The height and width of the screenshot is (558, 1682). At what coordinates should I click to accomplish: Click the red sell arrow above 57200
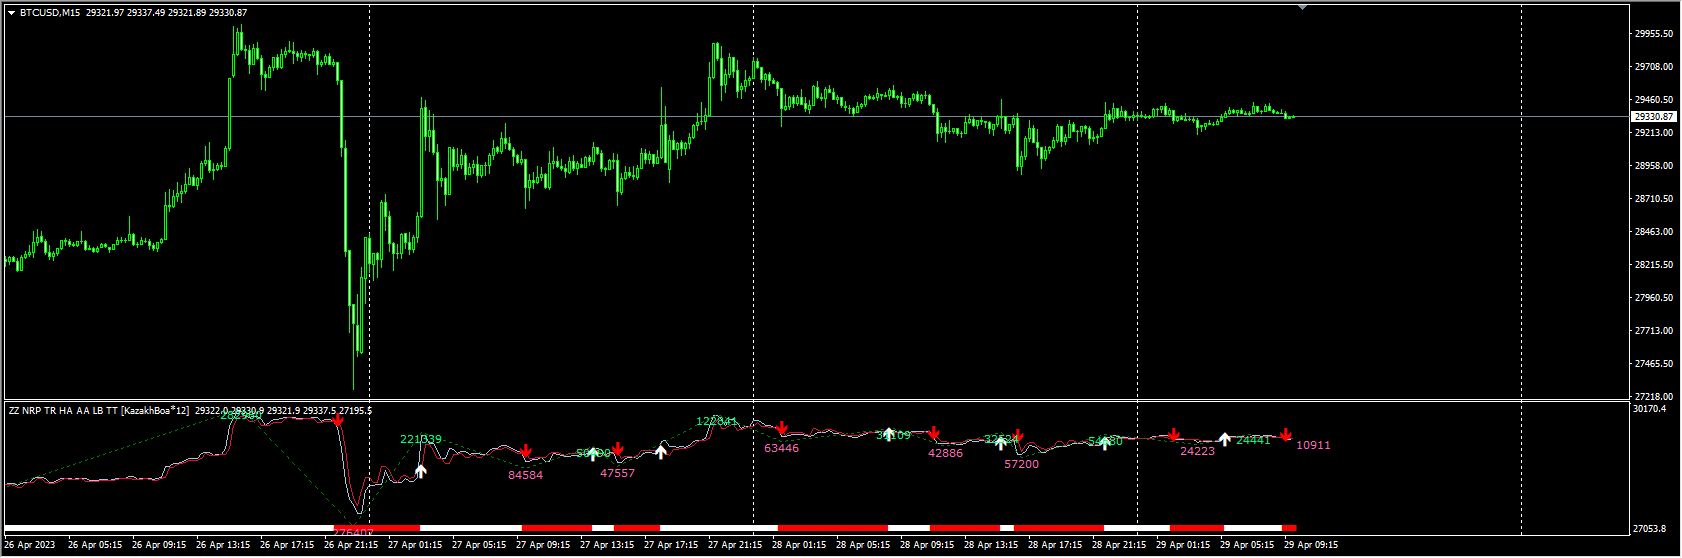1018,437
